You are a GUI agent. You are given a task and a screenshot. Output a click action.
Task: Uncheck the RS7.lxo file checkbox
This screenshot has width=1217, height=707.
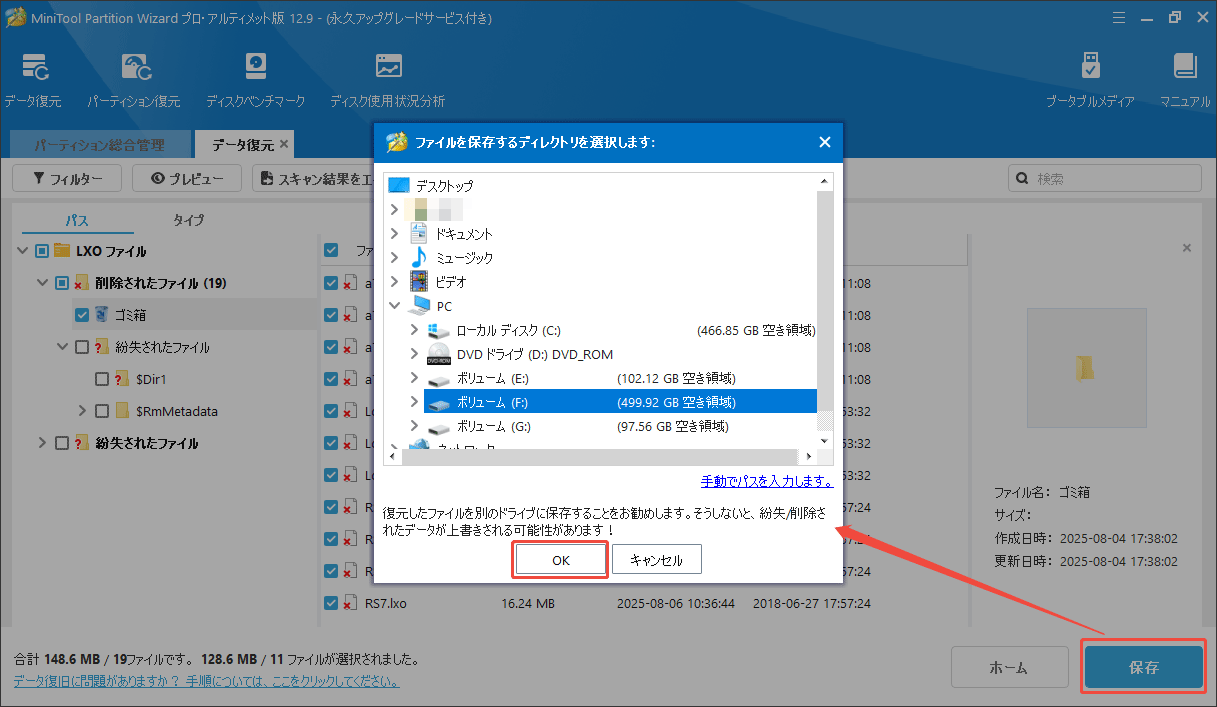click(x=332, y=603)
